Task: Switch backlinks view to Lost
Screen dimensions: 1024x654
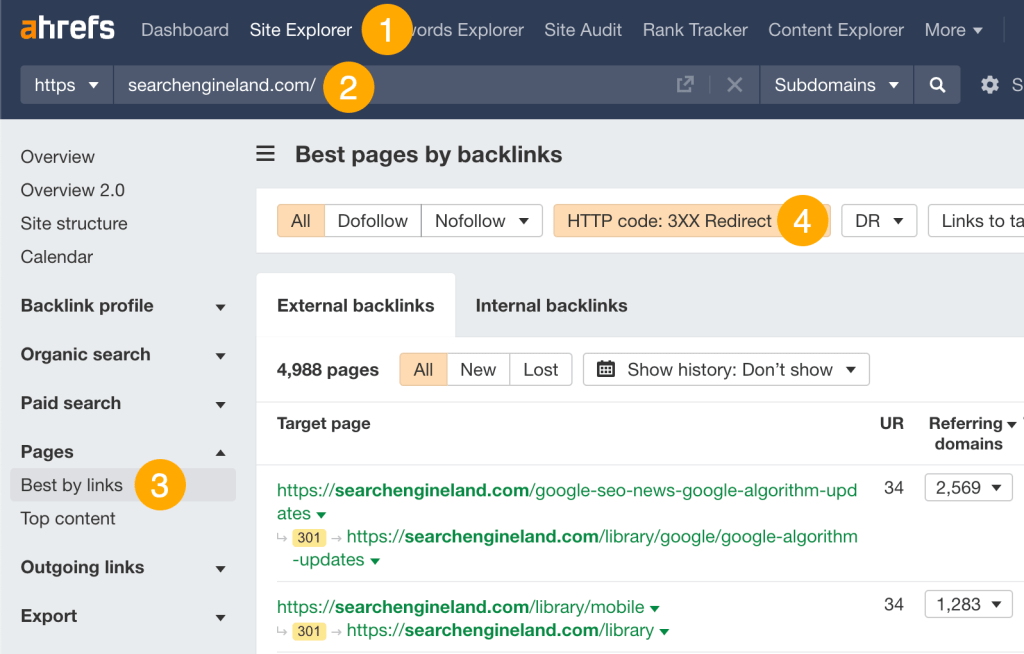Action: 540,369
